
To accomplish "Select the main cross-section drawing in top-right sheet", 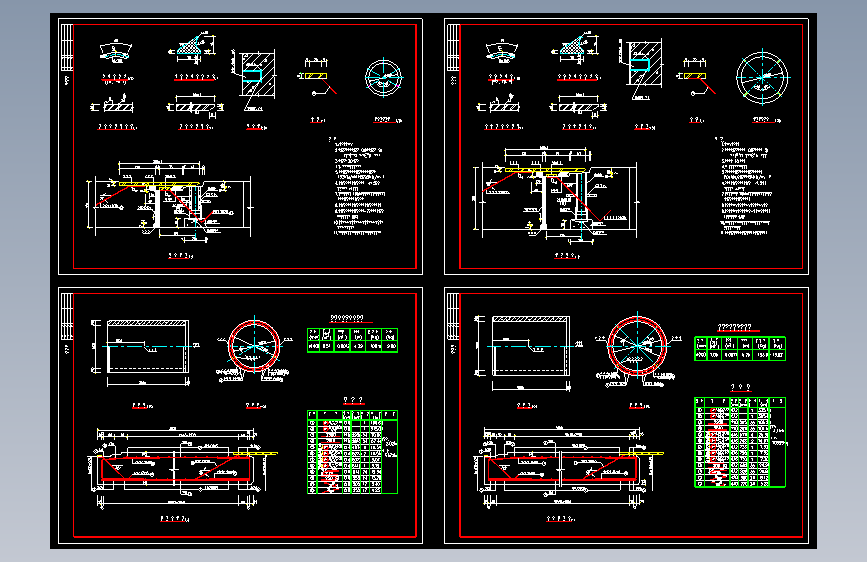I will [x=556, y=195].
